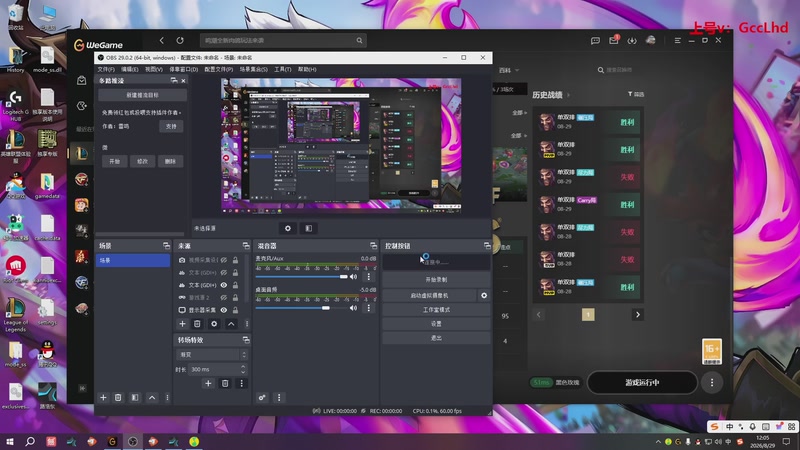Select League of Legends in WeGame sidebar

point(81,153)
